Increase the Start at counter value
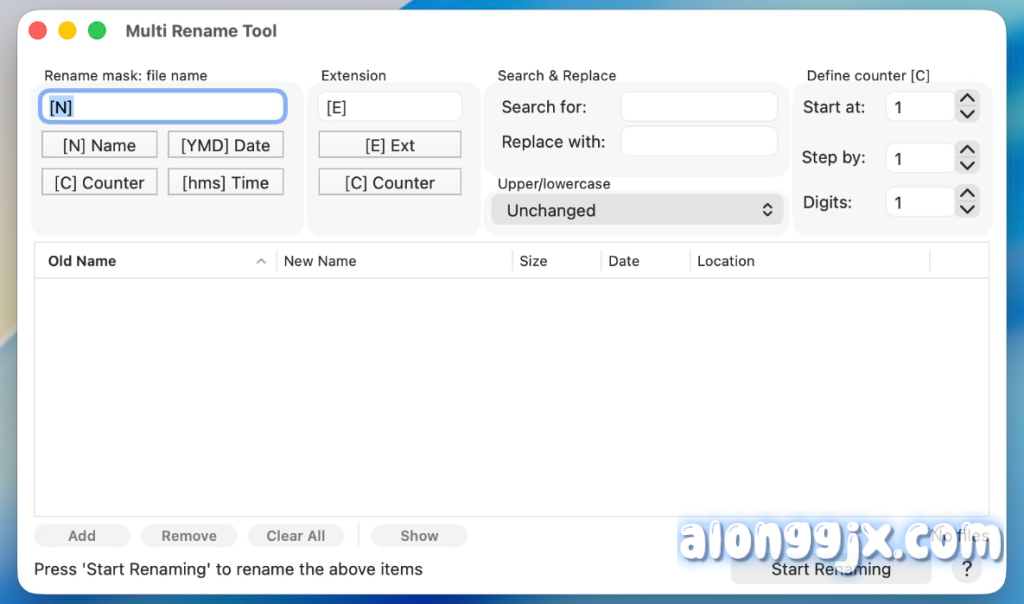This screenshot has height=604, width=1024. [966, 99]
